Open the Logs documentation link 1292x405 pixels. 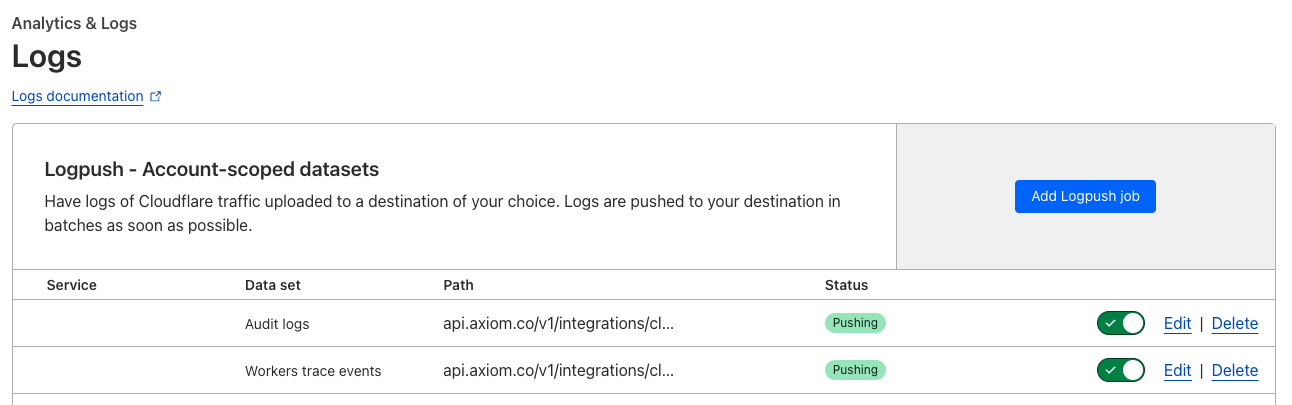(77, 97)
